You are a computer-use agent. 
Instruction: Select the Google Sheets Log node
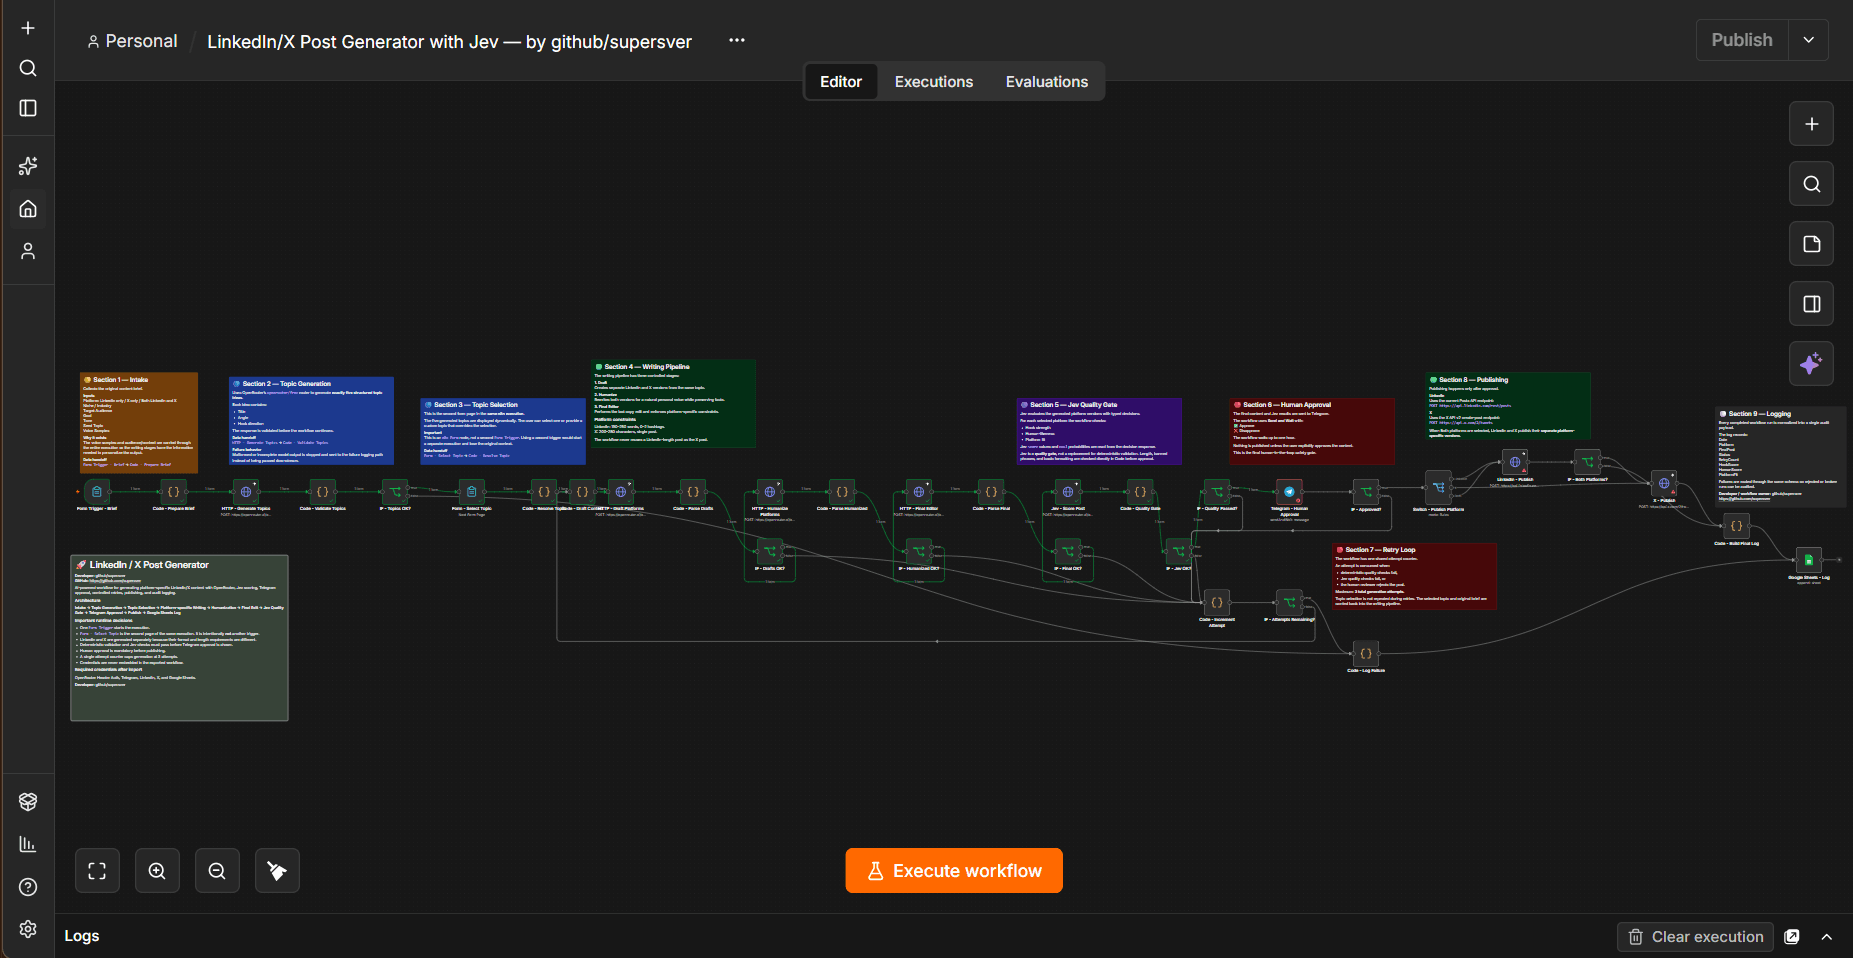click(1808, 560)
